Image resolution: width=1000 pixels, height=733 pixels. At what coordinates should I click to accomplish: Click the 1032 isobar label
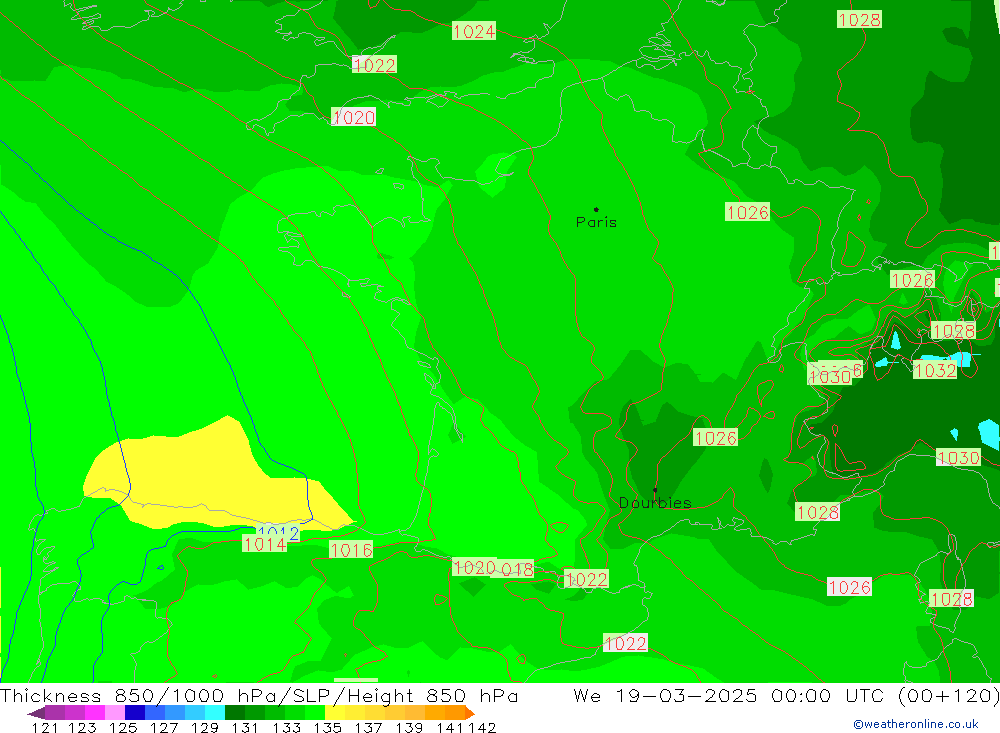(x=934, y=370)
